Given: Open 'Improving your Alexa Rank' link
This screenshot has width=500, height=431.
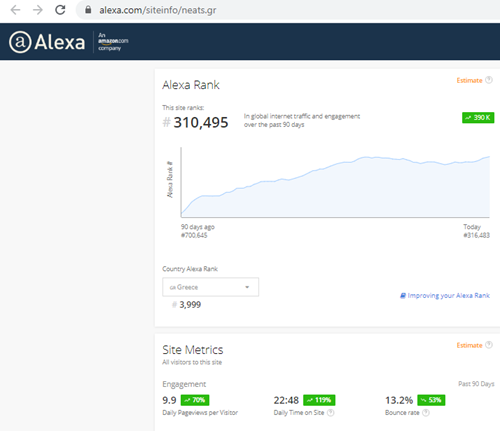Looking at the screenshot, I should 448,295.
